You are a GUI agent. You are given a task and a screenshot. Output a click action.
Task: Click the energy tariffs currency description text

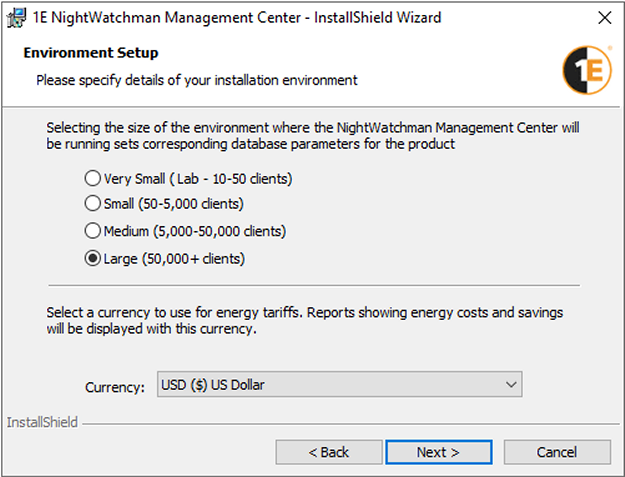(x=304, y=320)
